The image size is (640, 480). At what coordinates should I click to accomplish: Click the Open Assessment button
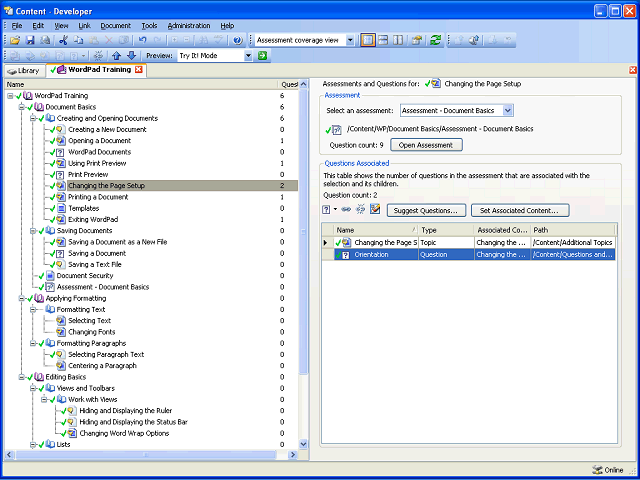(x=426, y=145)
